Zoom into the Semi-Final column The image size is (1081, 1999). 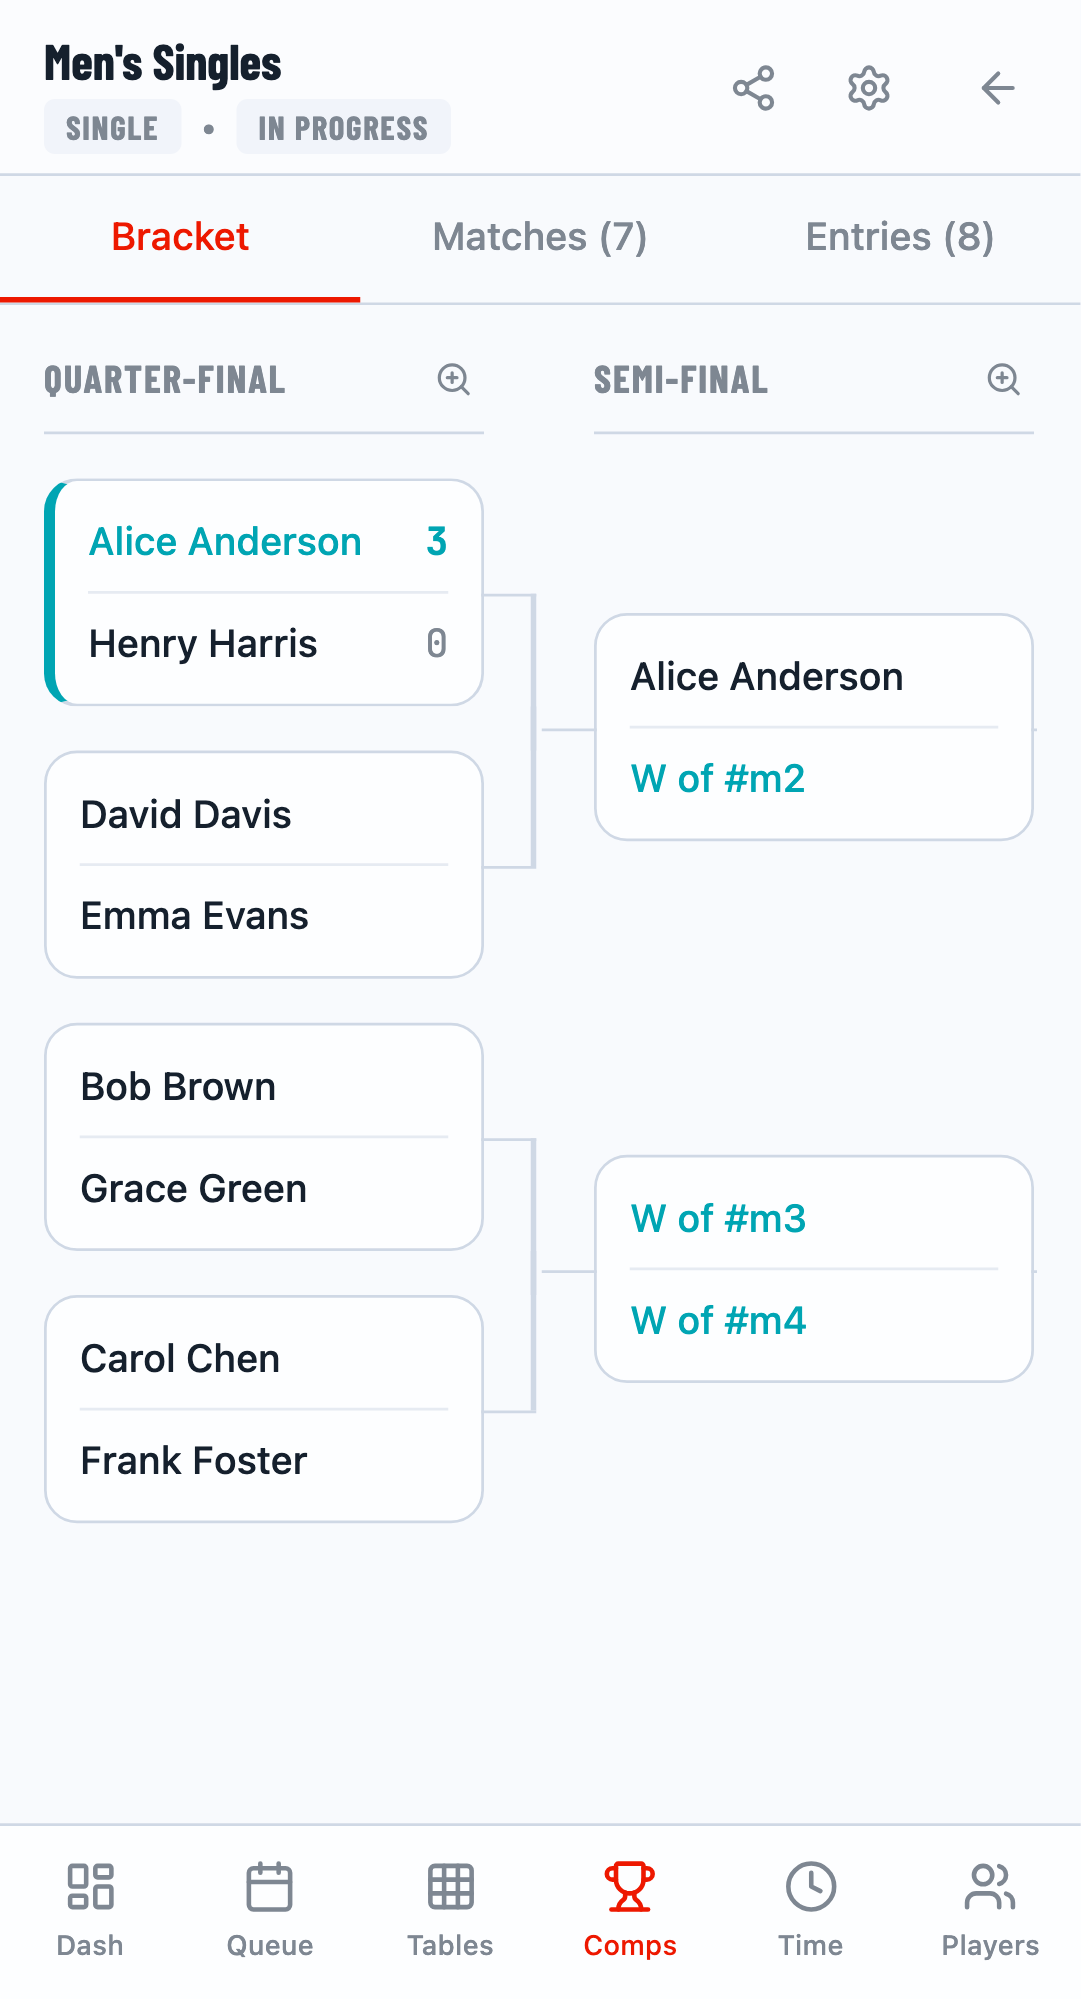click(1004, 380)
